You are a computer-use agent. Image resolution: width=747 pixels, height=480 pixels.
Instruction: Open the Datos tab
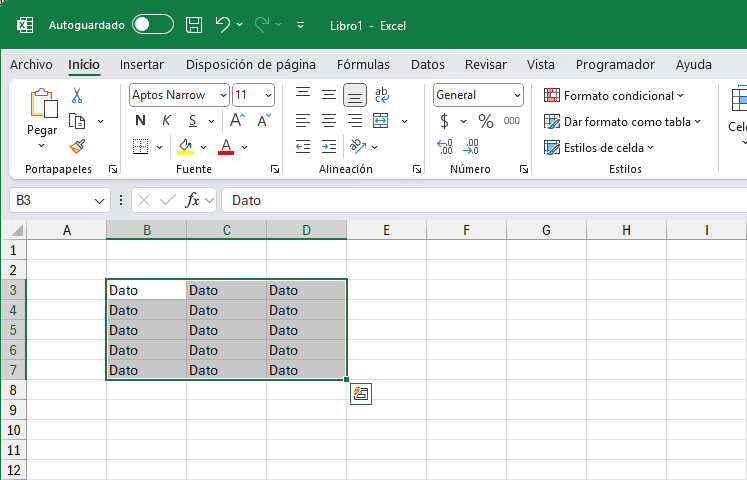(x=428, y=64)
